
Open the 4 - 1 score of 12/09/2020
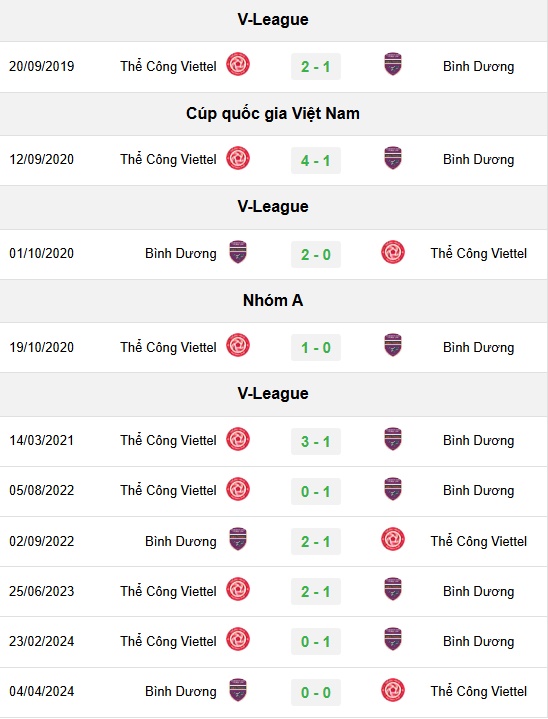click(316, 160)
